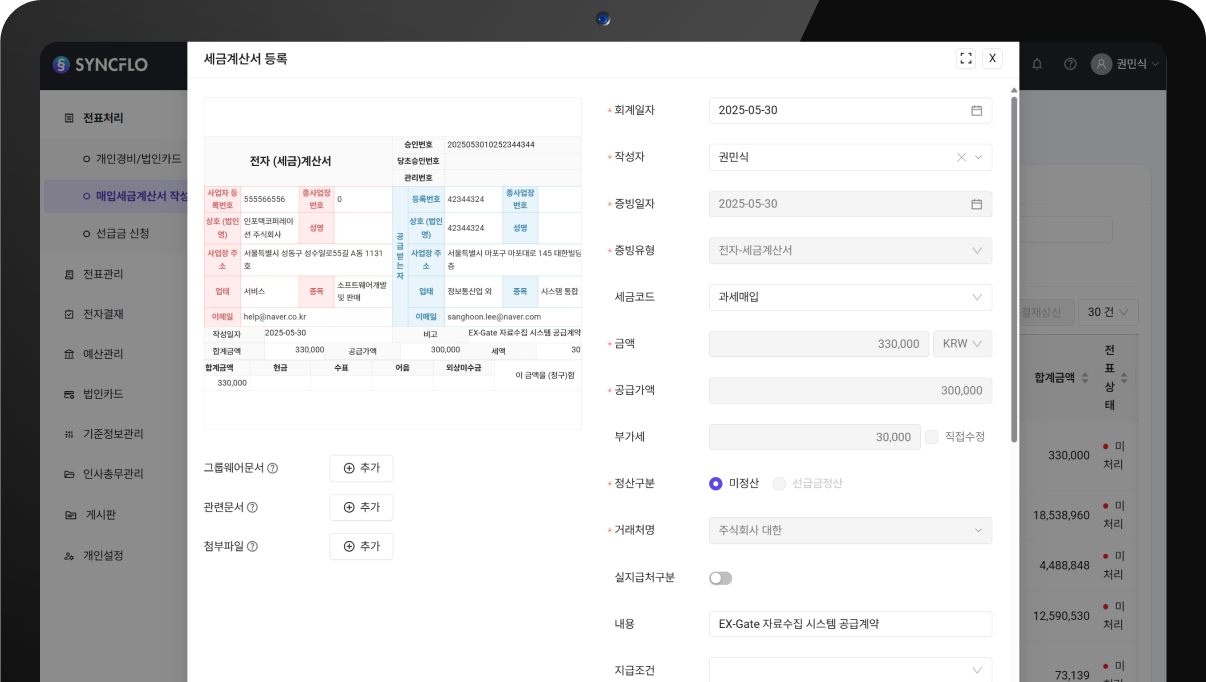This screenshot has width=1206, height=682.
Task: Click the 권민식 profile avatar icon
Action: (x=1102, y=64)
